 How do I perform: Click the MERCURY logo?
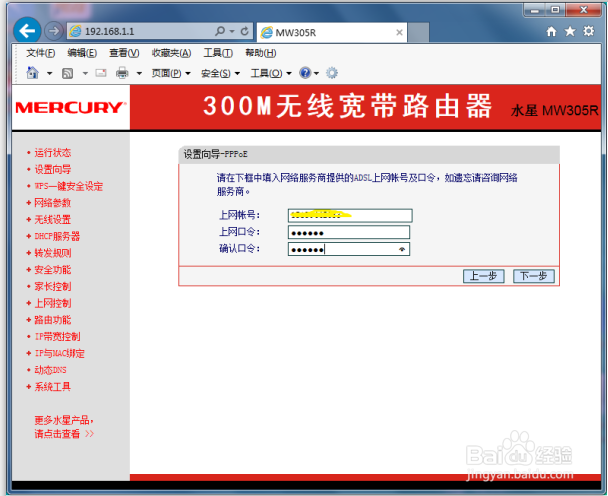[71, 107]
